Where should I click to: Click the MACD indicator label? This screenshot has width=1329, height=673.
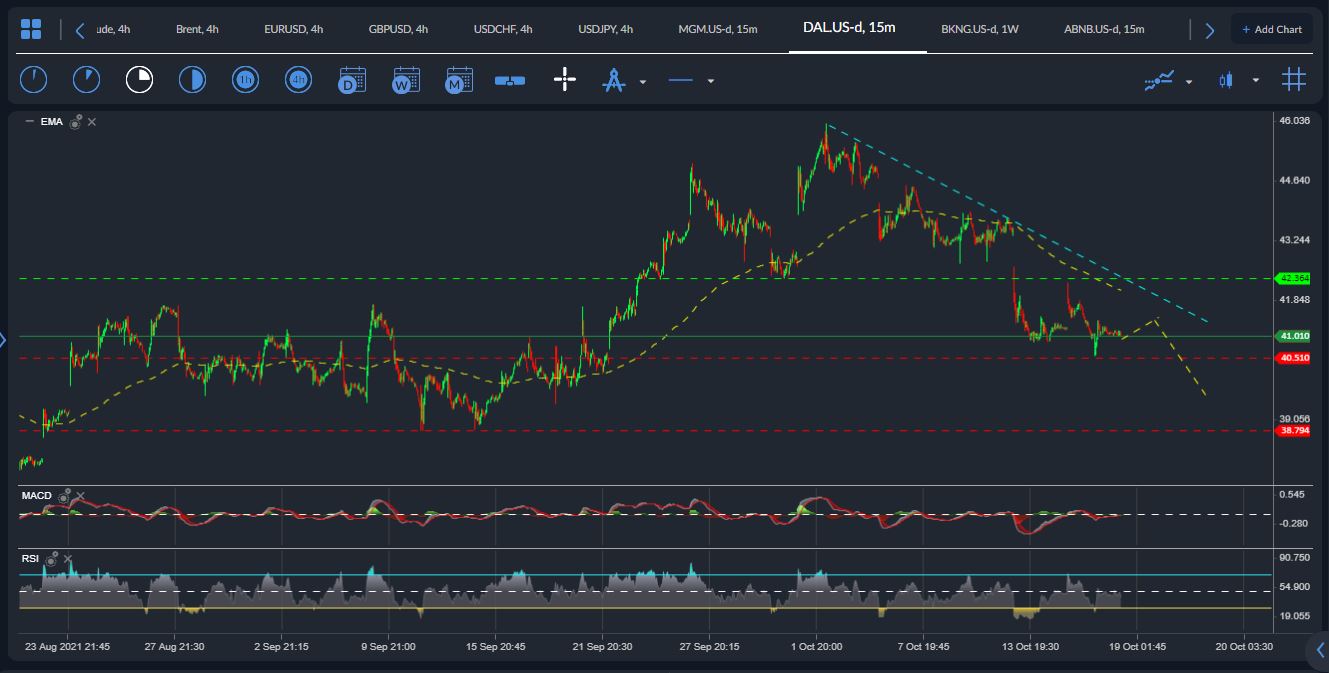tap(37, 496)
